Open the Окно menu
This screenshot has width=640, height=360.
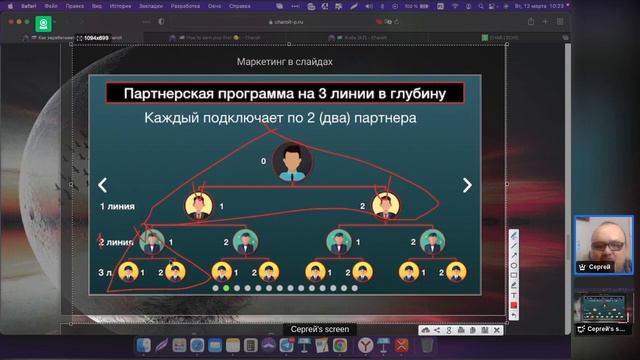coord(214,6)
